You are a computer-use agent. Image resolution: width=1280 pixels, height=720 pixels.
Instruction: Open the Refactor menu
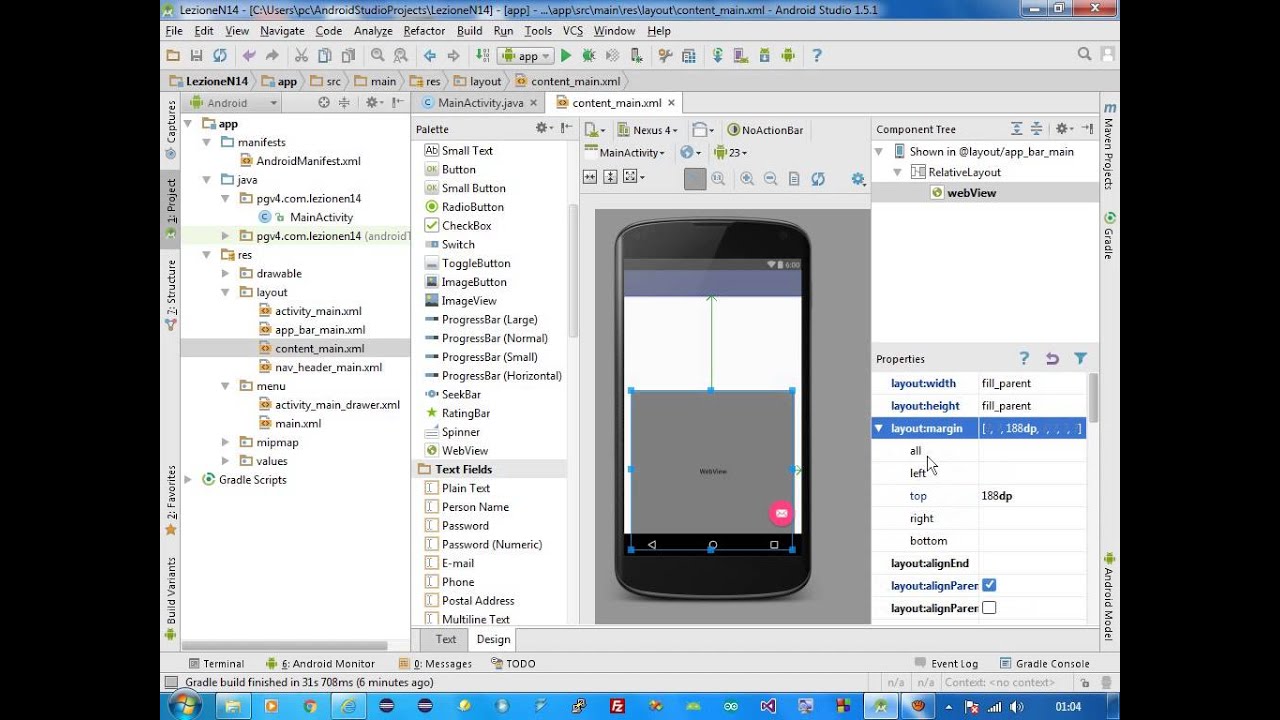tap(424, 31)
